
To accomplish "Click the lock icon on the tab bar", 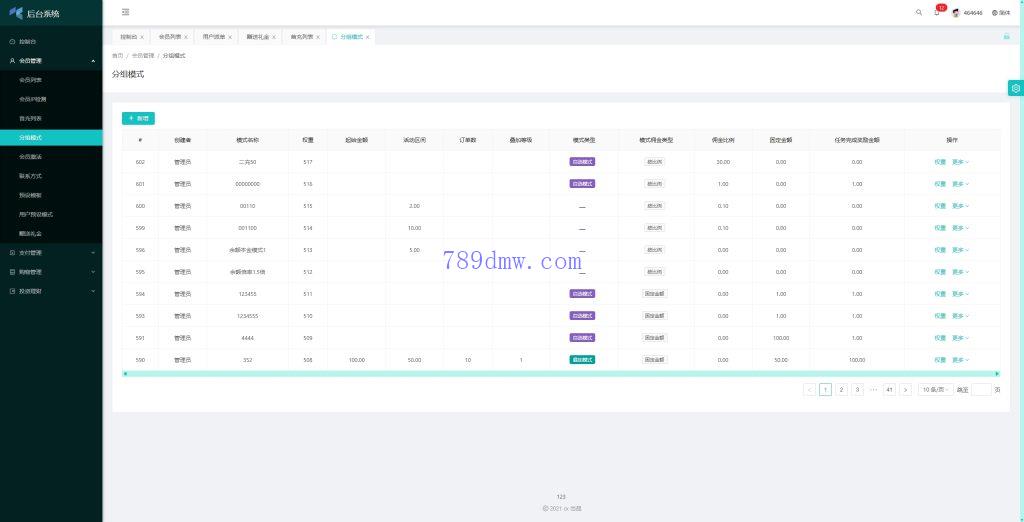I will (x=1006, y=36).
